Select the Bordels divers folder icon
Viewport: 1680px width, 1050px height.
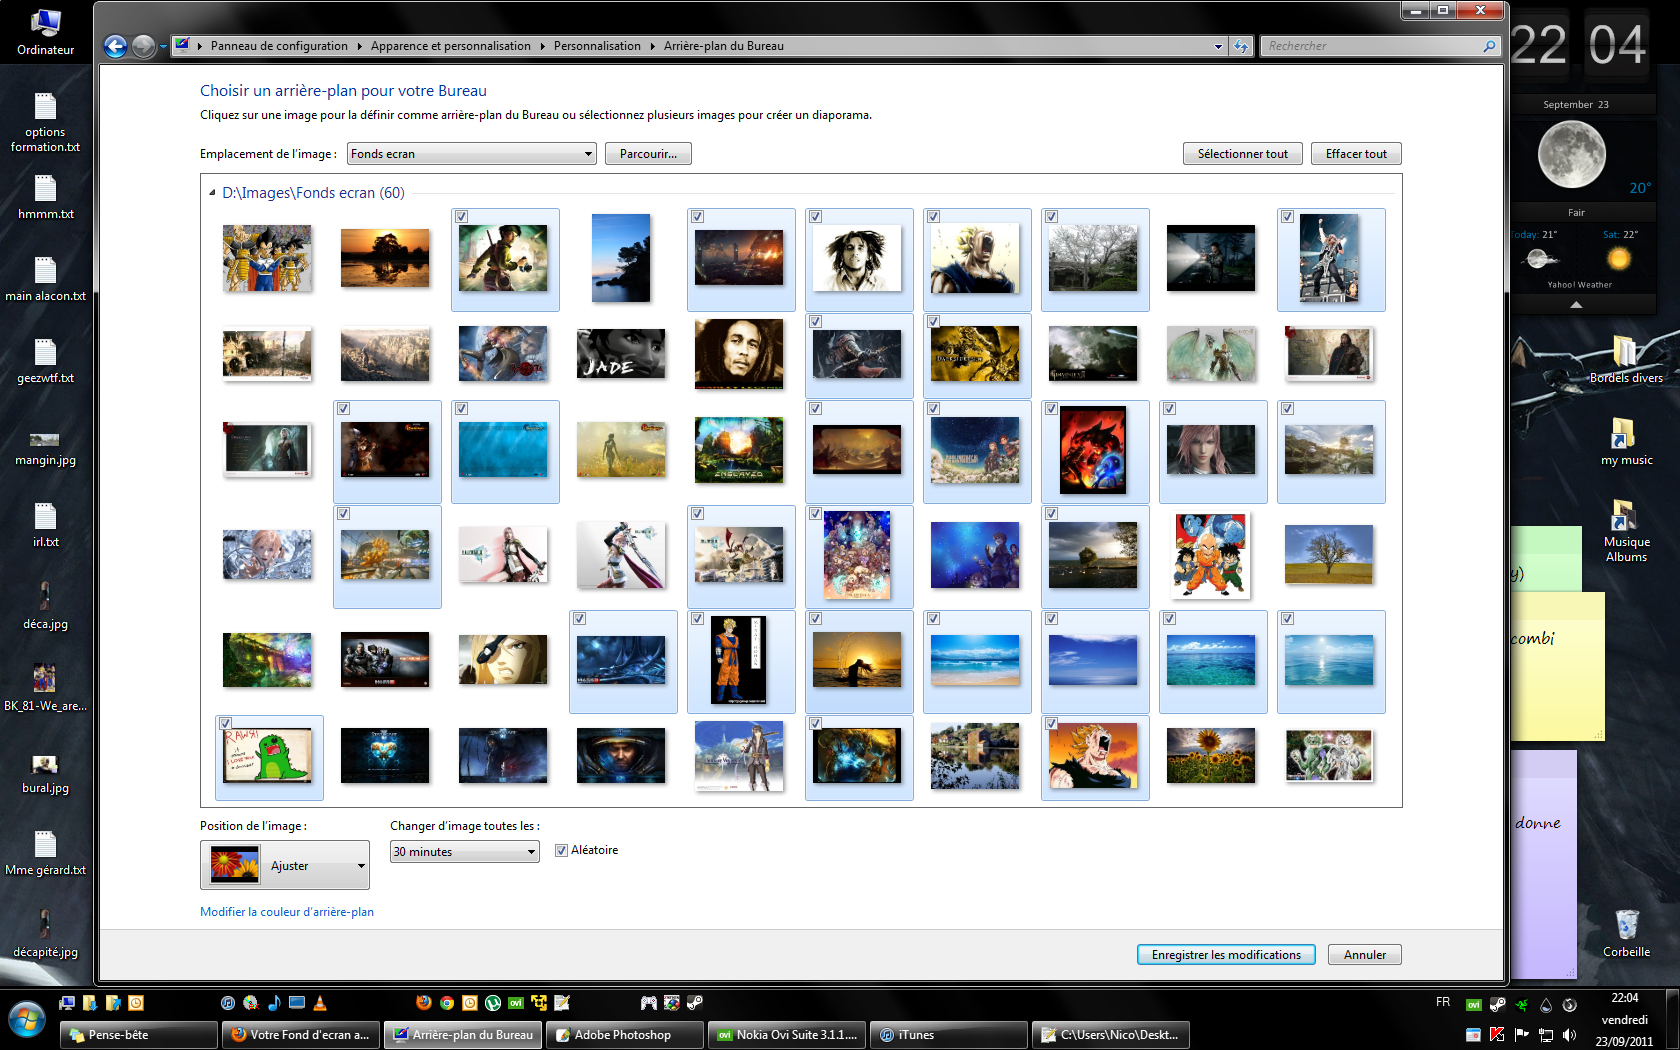[x=1626, y=359]
